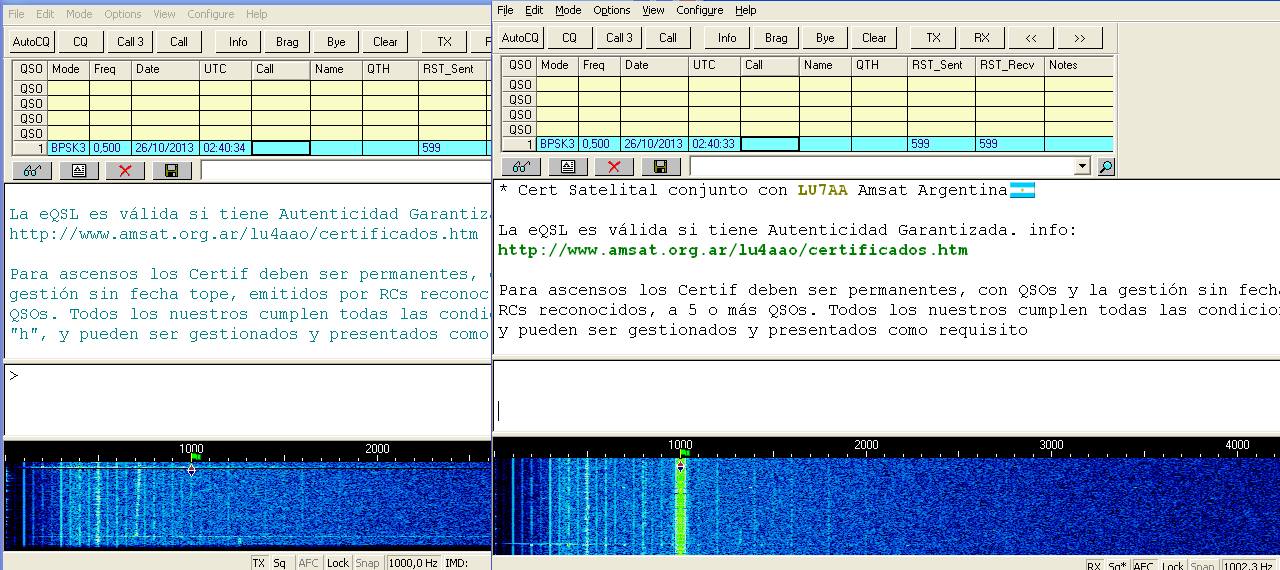Click the floppy disk save icon in left window

(x=171, y=171)
